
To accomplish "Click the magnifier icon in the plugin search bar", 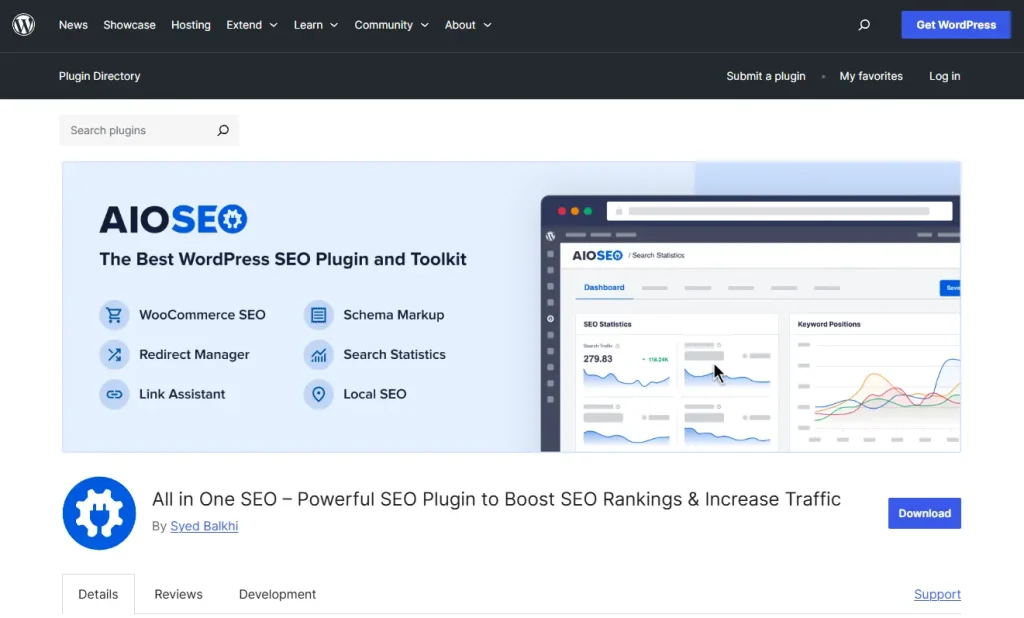I will (224, 130).
